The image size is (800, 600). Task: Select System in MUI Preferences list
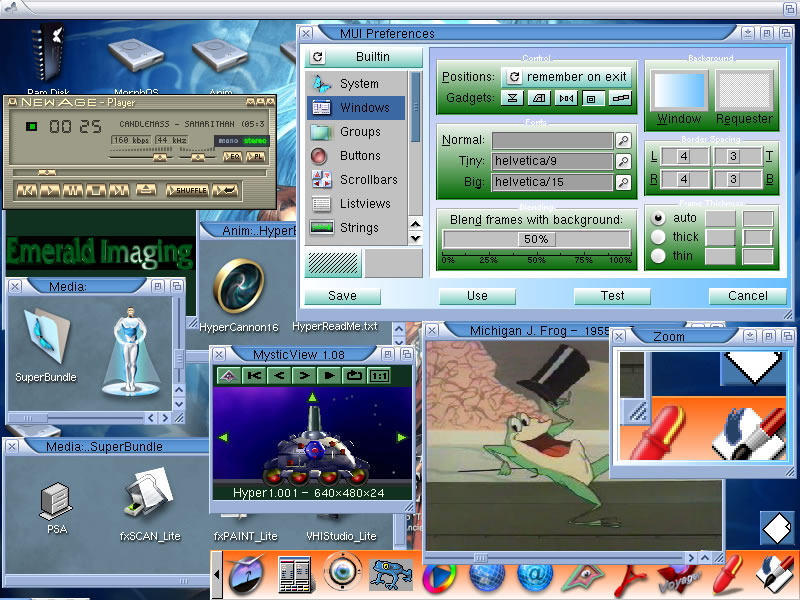tap(356, 84)
